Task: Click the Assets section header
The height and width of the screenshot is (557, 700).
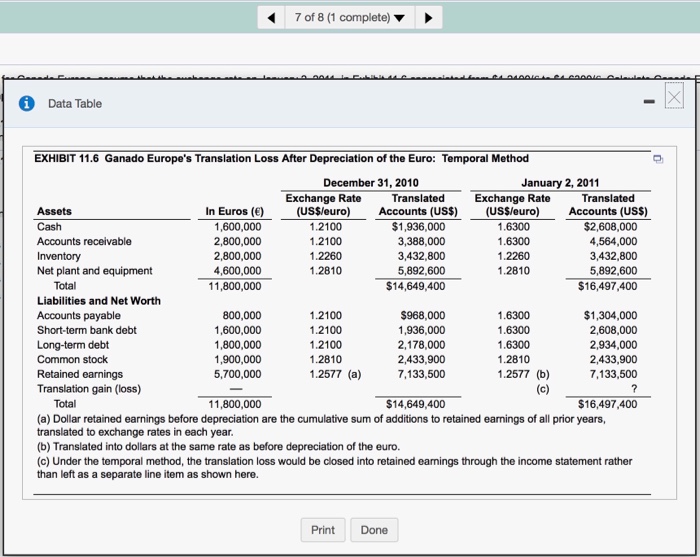Action: tap(54, 212)
